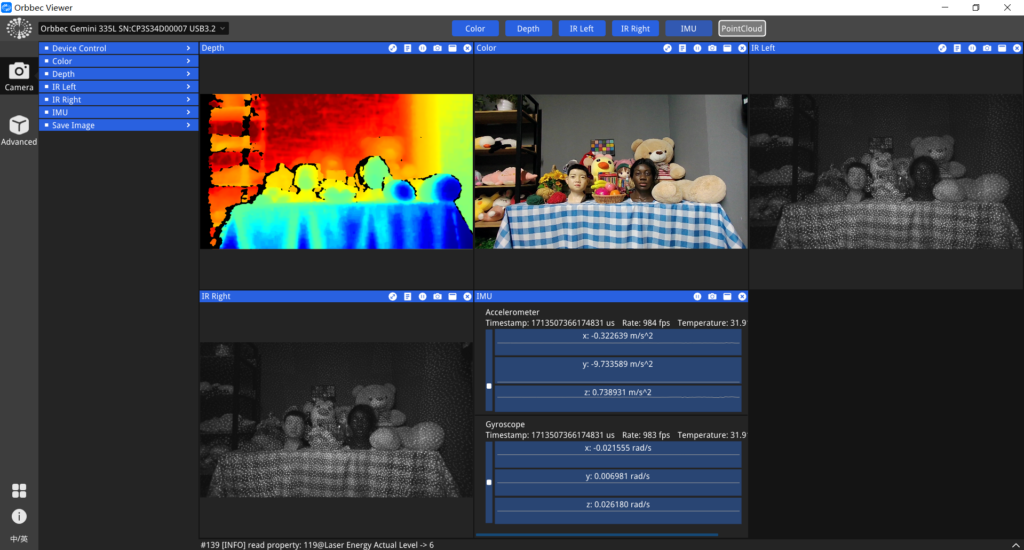Expand the Save Image section

[x=119, y=125]
